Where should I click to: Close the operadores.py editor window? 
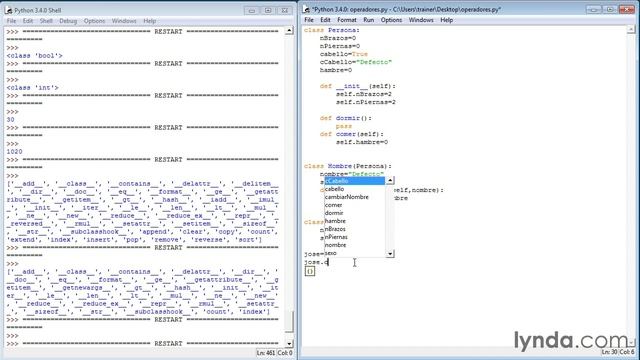tap(627, 9)
